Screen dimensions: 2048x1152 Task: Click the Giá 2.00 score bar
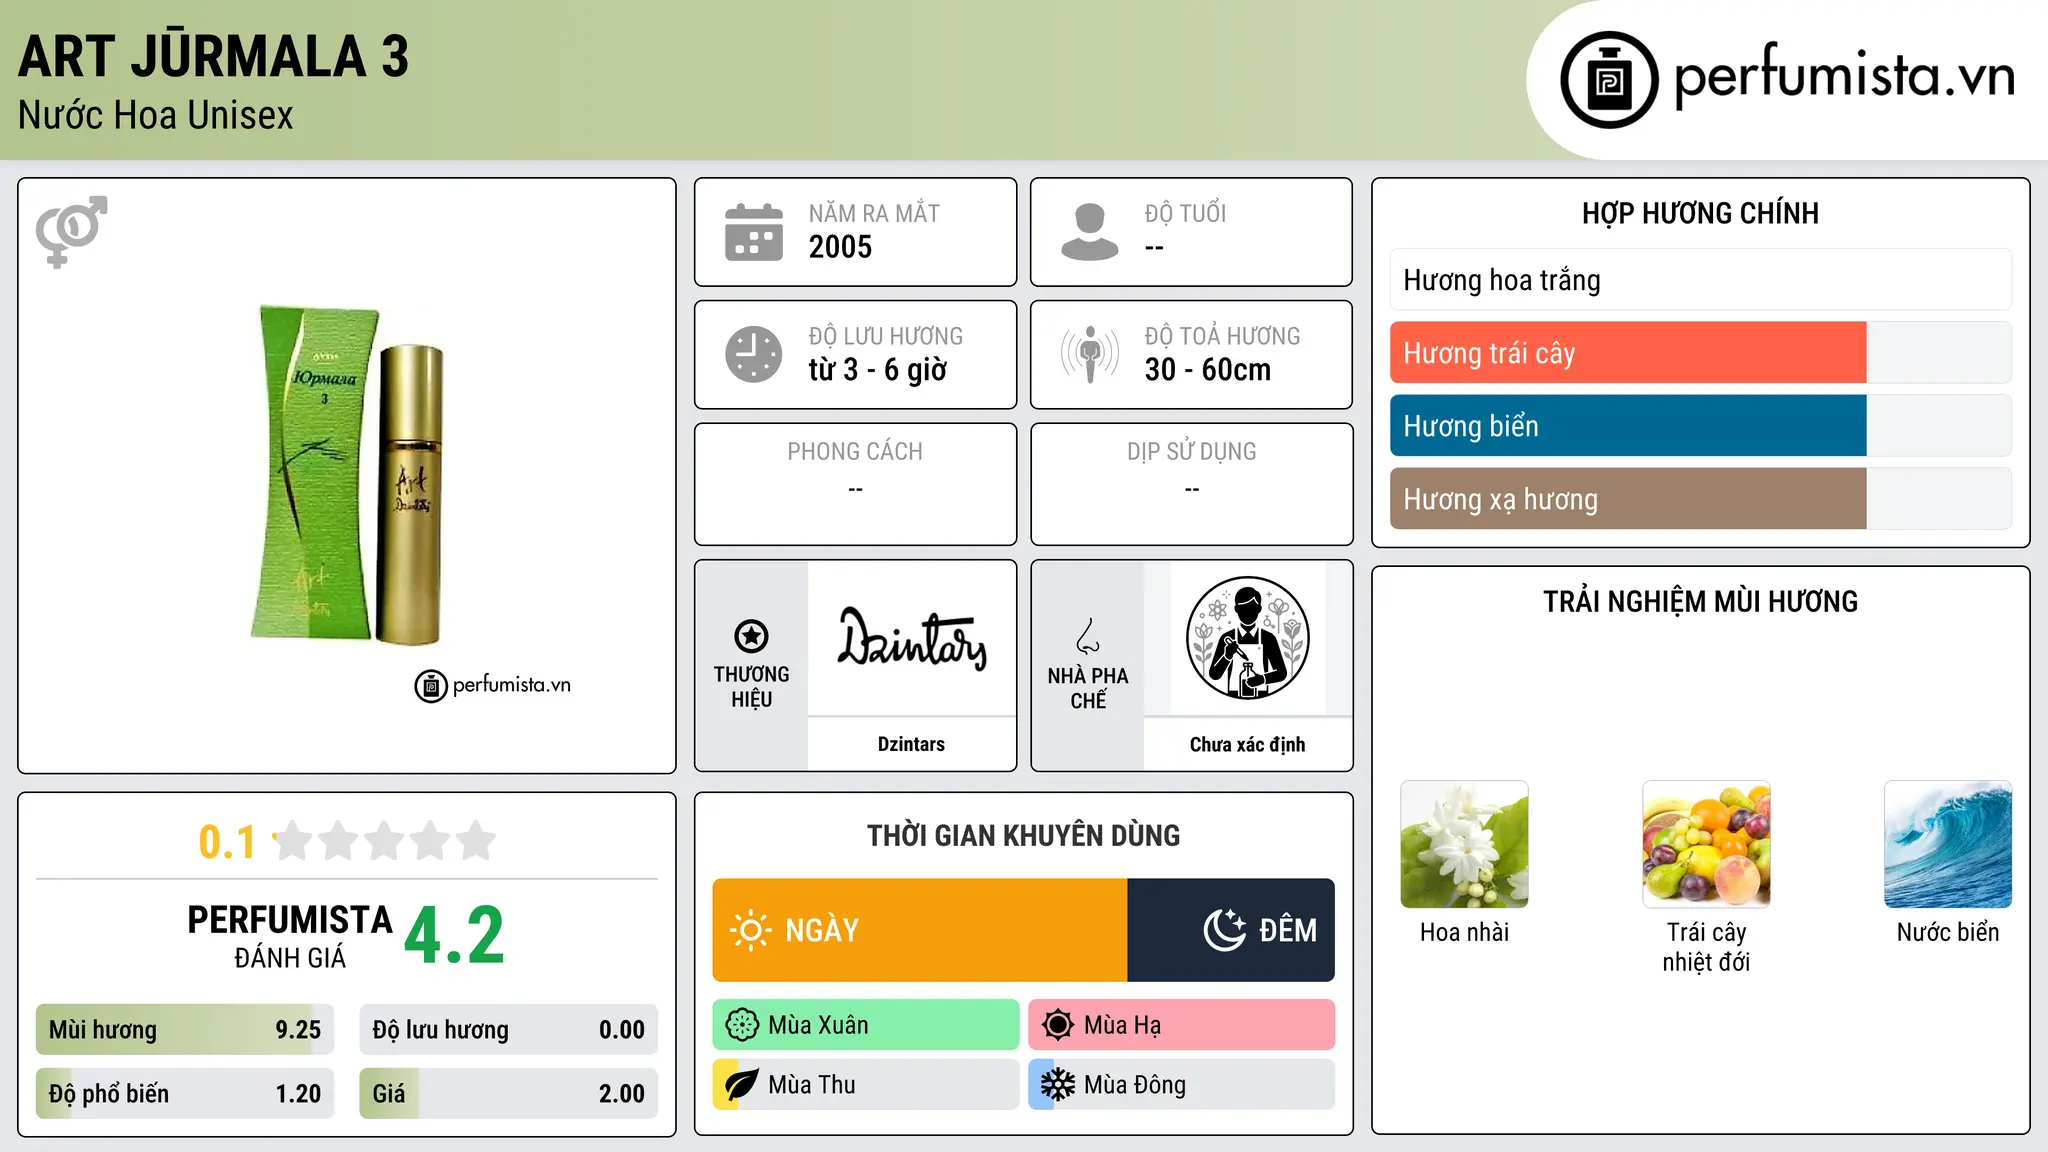[x=508, y=1094]
